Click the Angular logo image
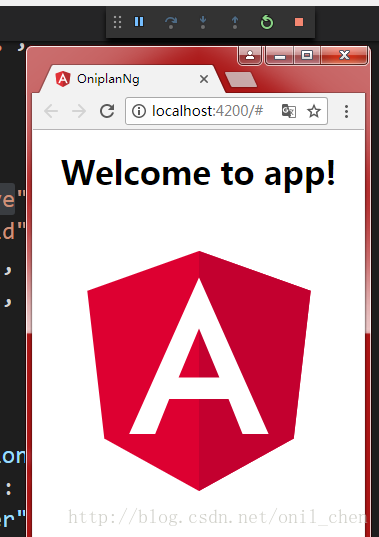 tap(199, 371)
